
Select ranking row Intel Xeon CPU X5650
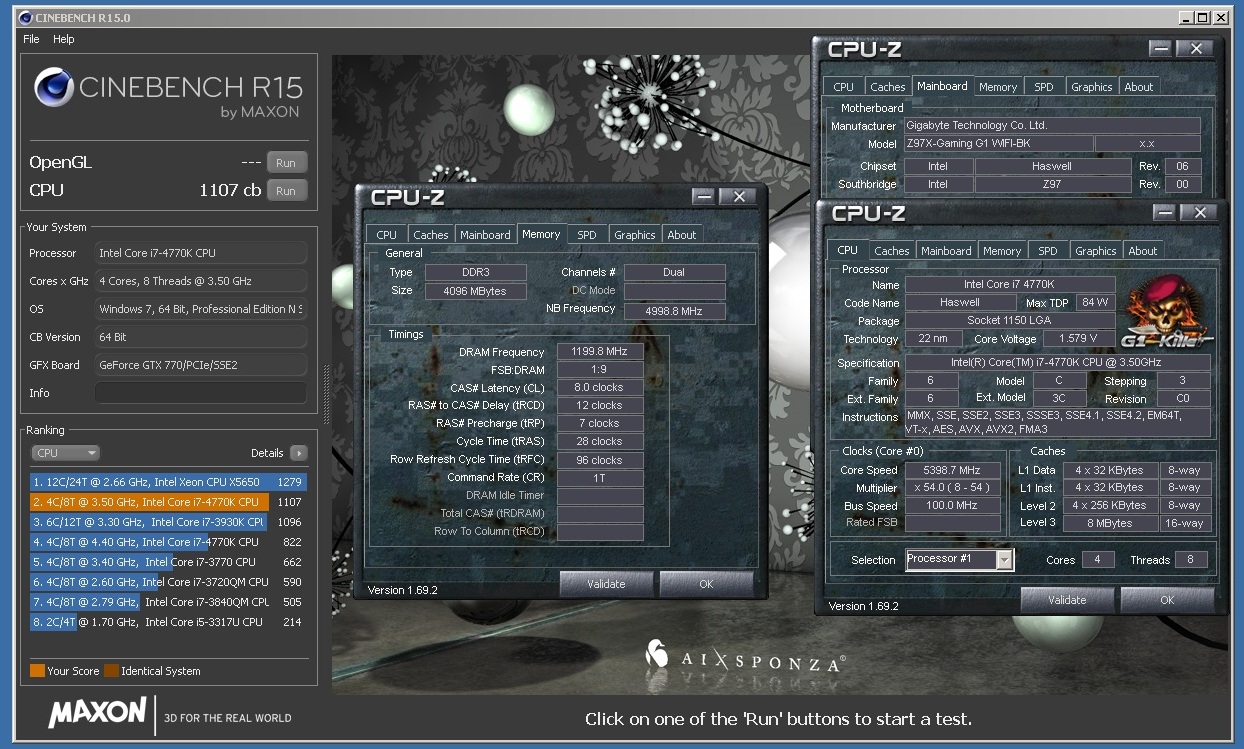pyautogui.click(x=167, y=482)
